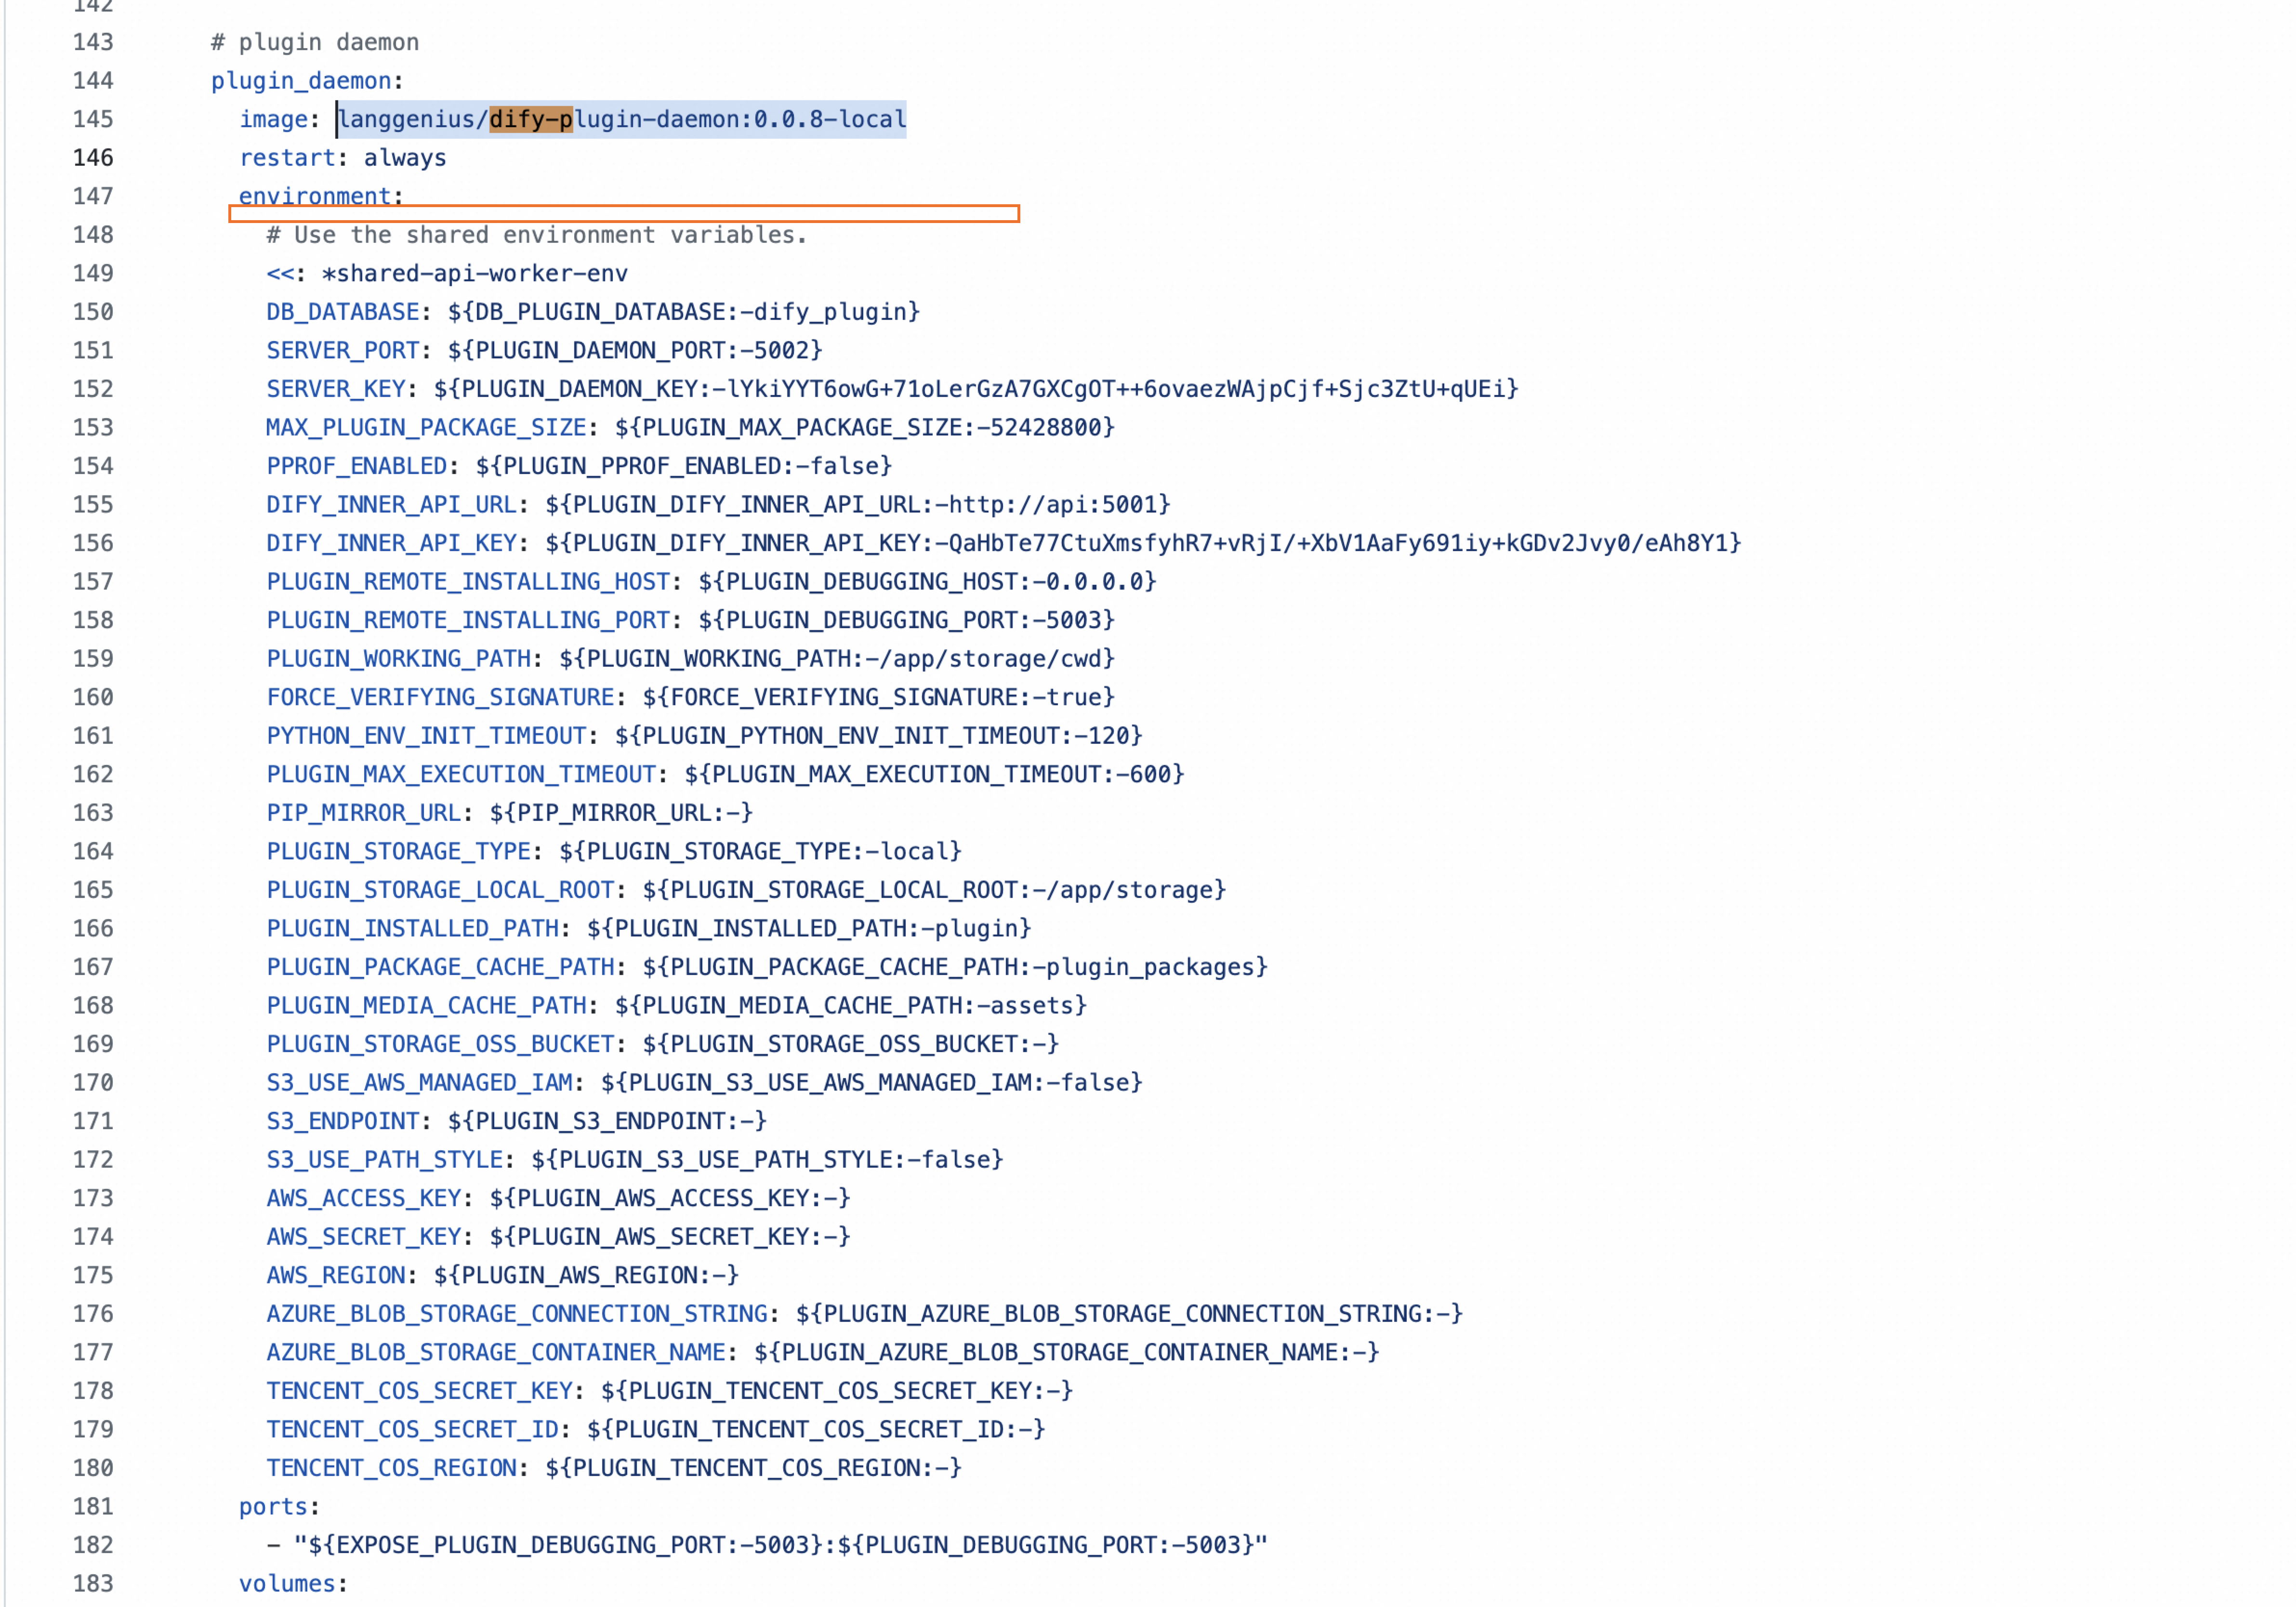Click PLUGIN_STORAGE_TYPE key
The image size is (2296, 1607).
398,852
